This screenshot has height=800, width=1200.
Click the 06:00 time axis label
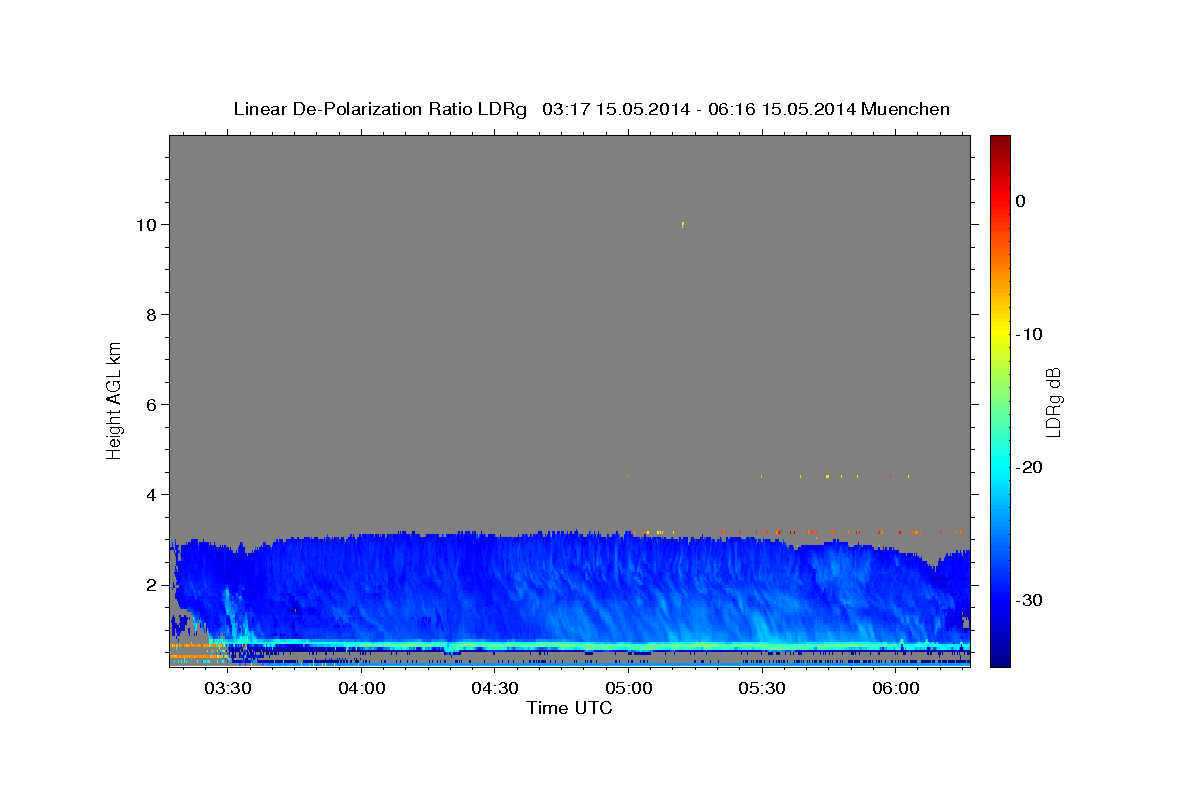click(895, 689)
